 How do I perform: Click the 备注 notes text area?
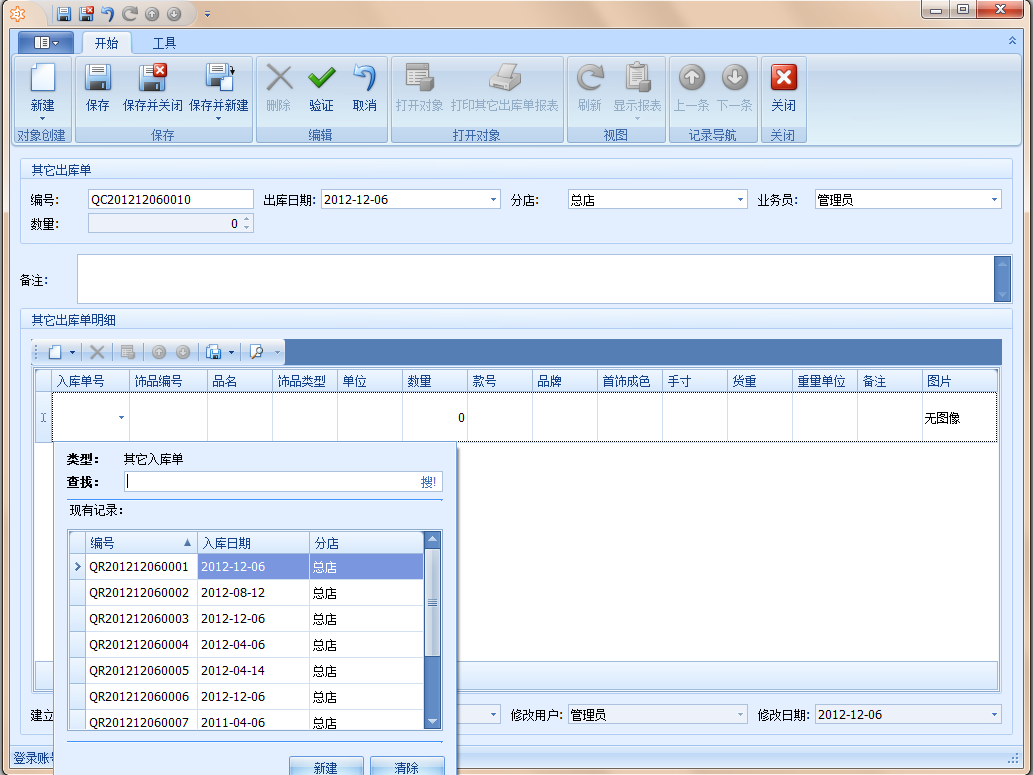click(x=535, y=279)
